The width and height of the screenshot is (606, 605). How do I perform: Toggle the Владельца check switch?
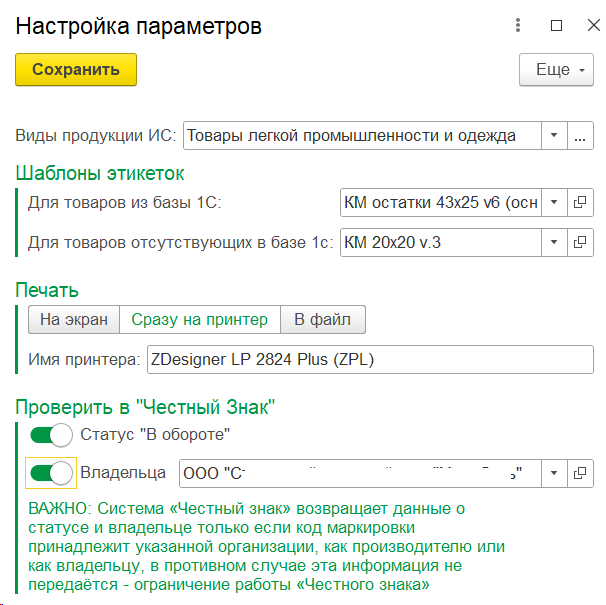point(51,472)
